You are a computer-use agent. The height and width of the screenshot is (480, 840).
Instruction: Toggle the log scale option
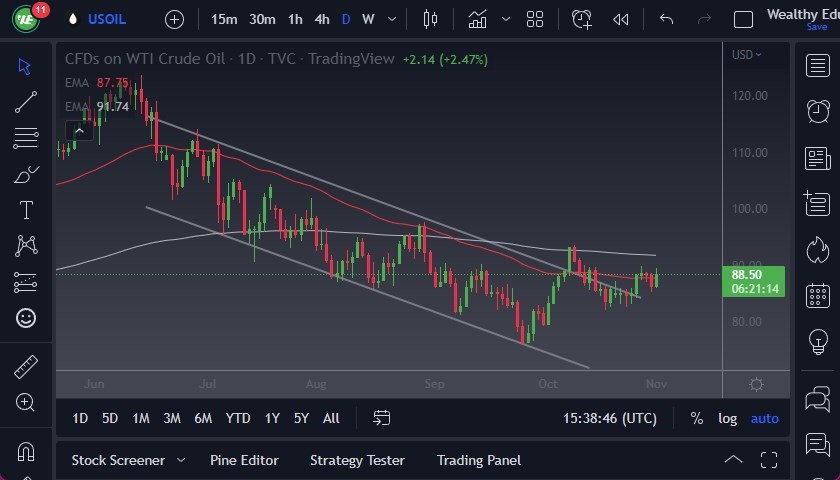[x=728, y=418]
